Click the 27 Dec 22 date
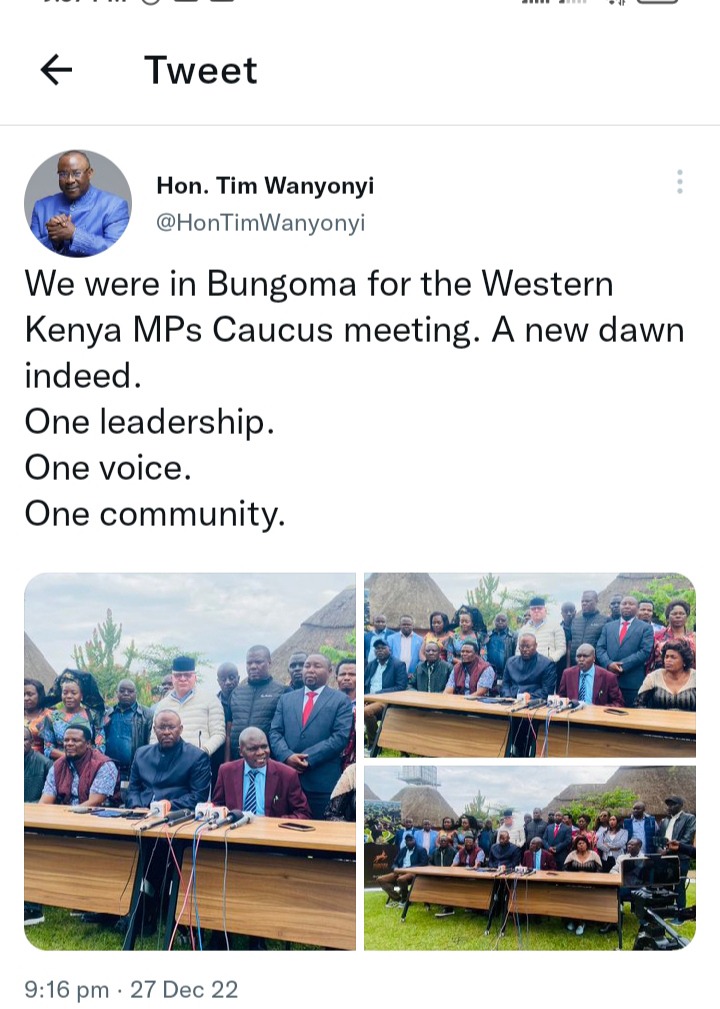 184,989
